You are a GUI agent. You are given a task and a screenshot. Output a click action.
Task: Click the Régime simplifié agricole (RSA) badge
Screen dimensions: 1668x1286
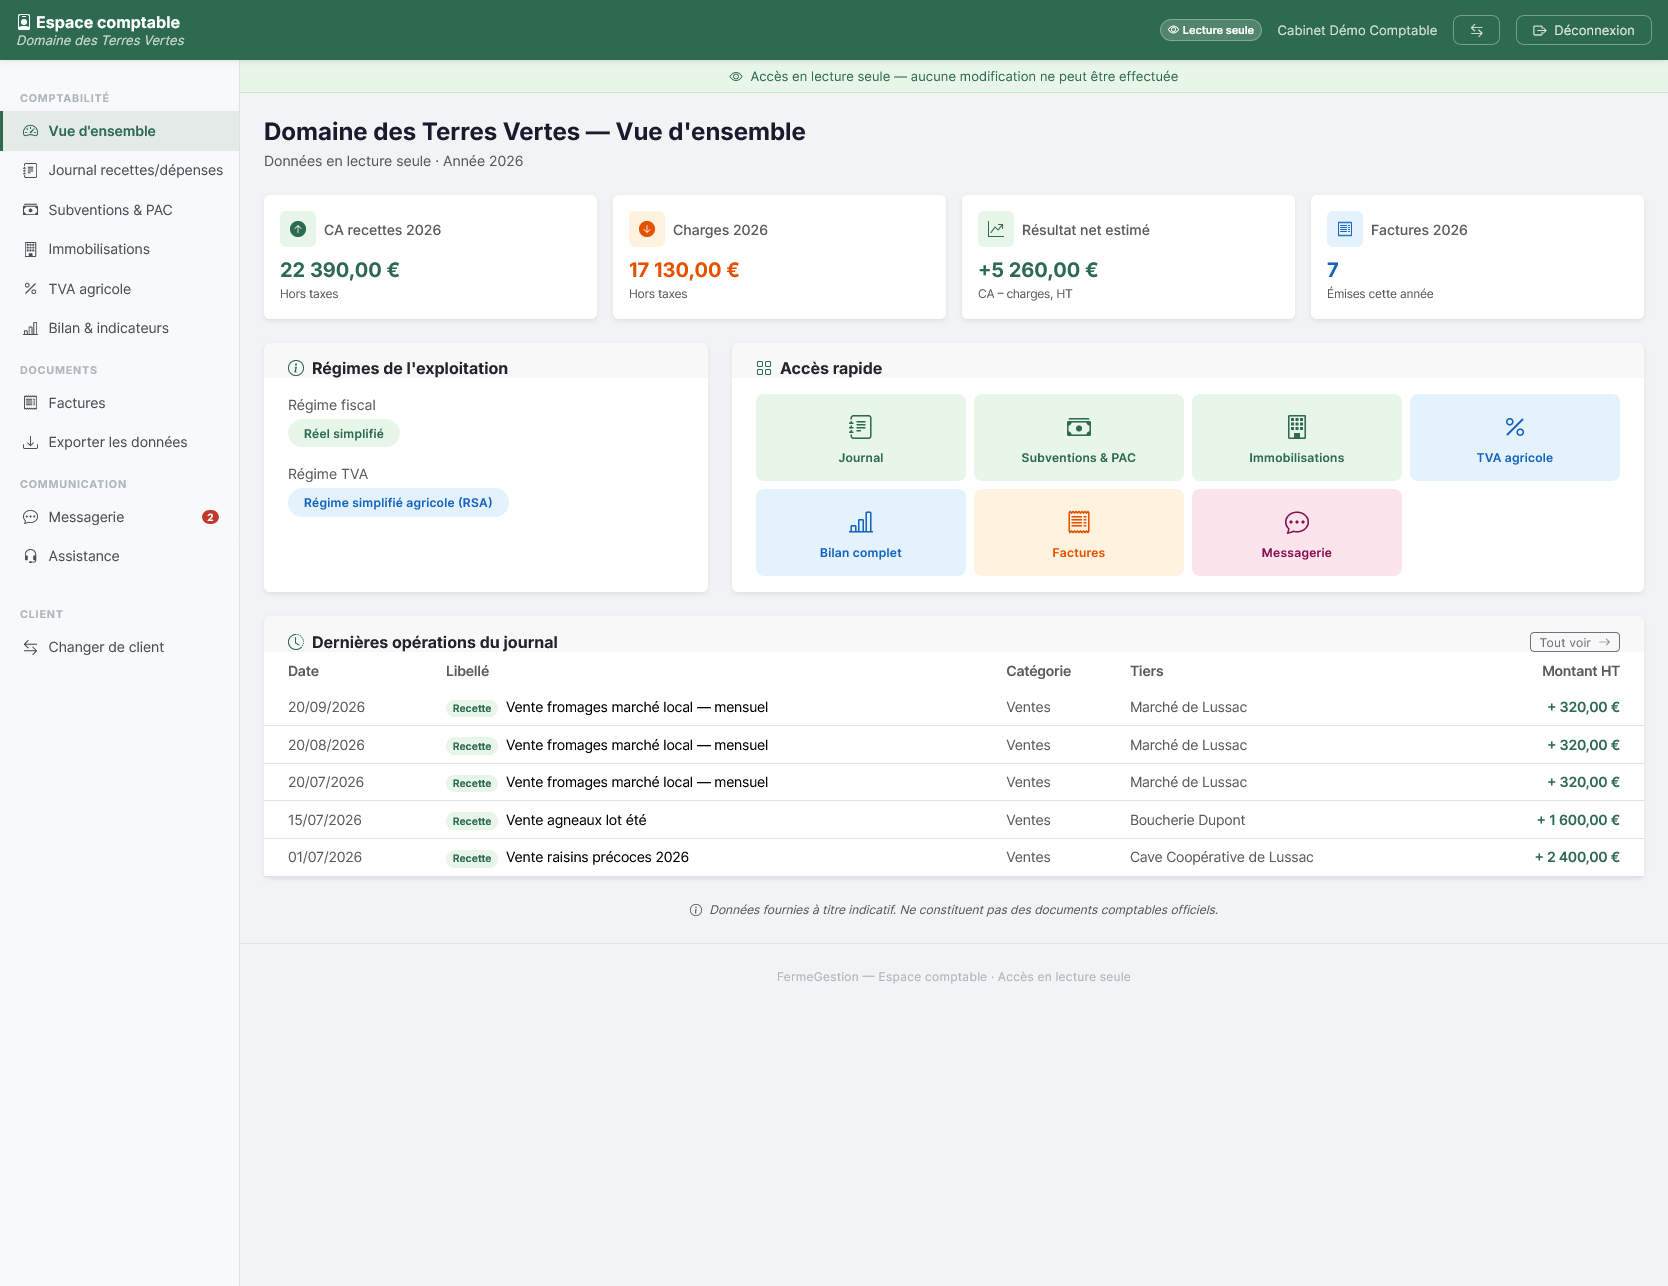[398, 502]
